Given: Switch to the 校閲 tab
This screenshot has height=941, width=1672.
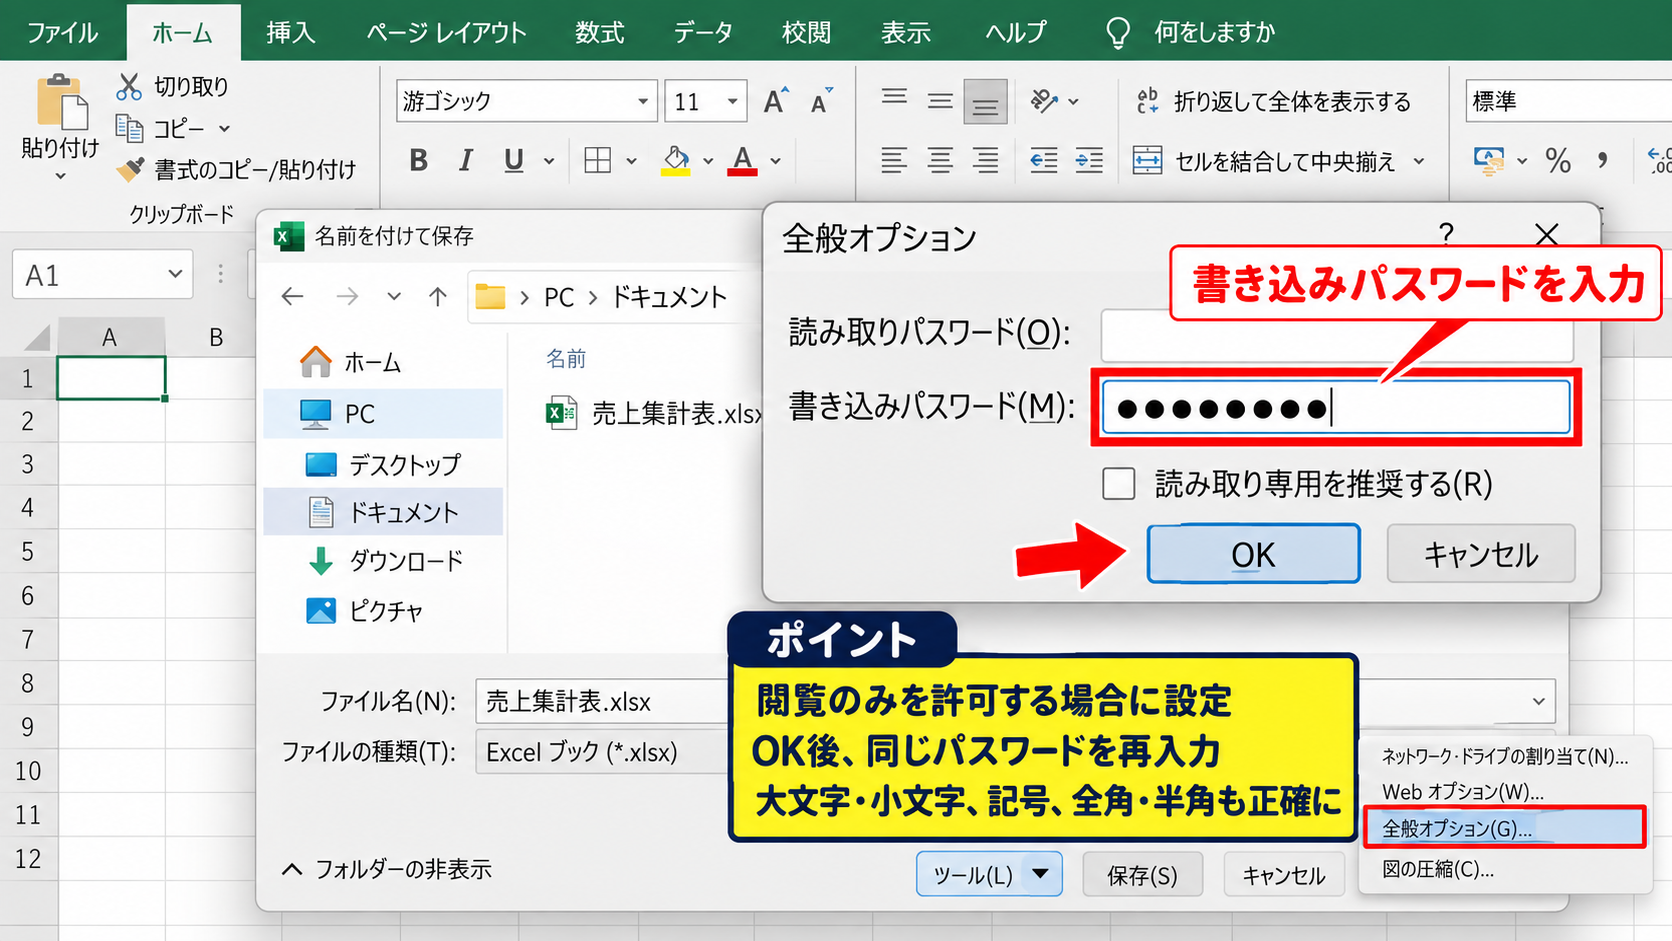Looking at the screenshot, I should click(806, 32).
